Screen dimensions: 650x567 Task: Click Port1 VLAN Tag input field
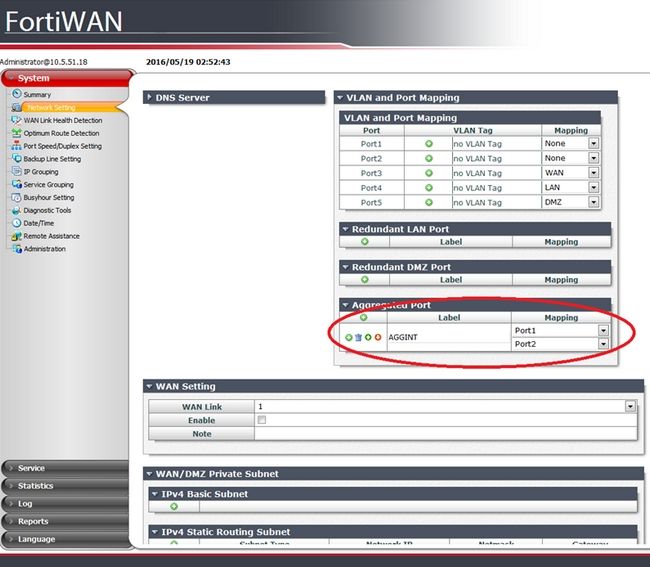pyautogui.click(x=497, y=144)
